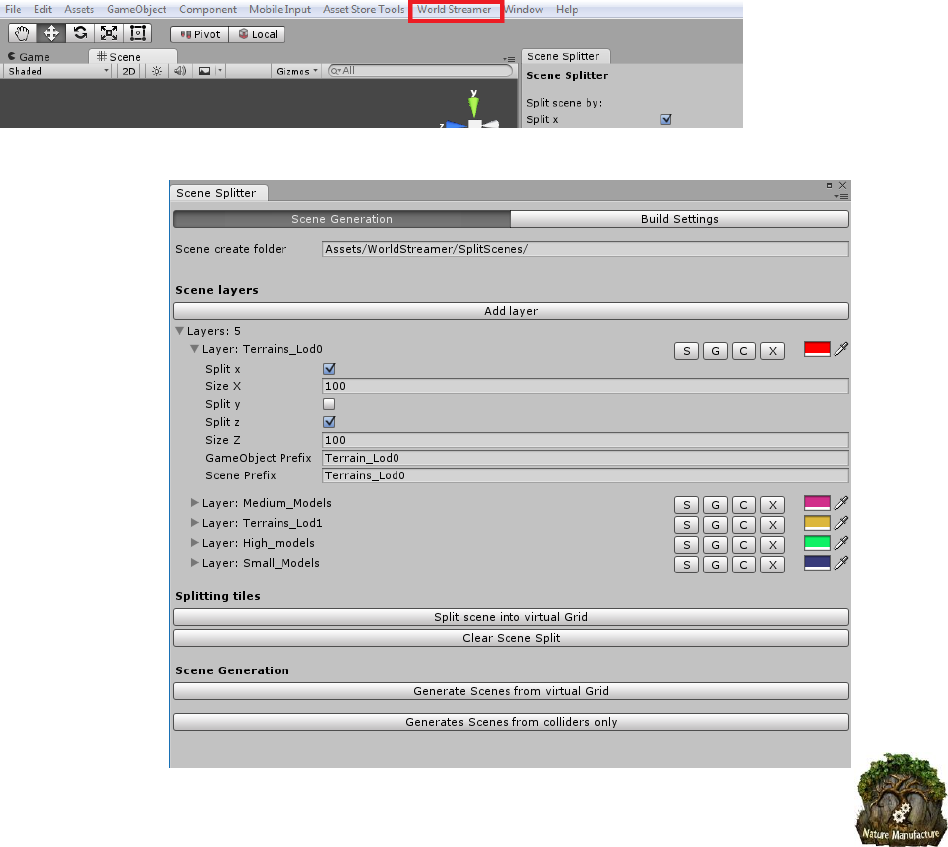Open the World Streamer menu
Viewport: 948px width, 847px height.
[454, 10]
